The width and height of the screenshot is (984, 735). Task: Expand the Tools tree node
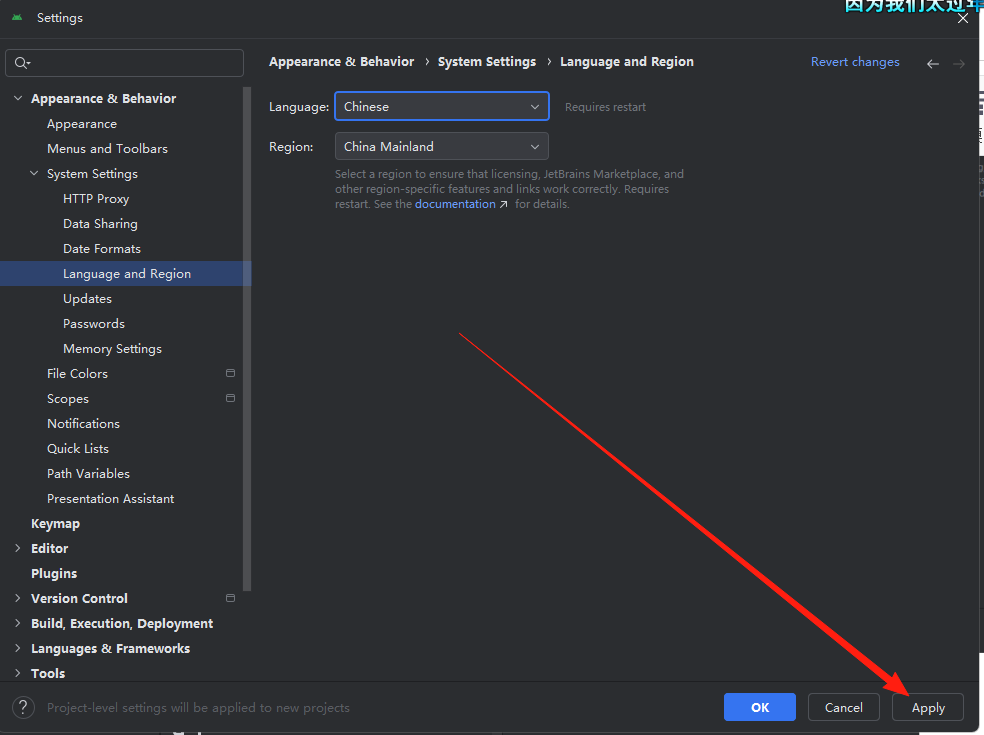pos(18,673)
